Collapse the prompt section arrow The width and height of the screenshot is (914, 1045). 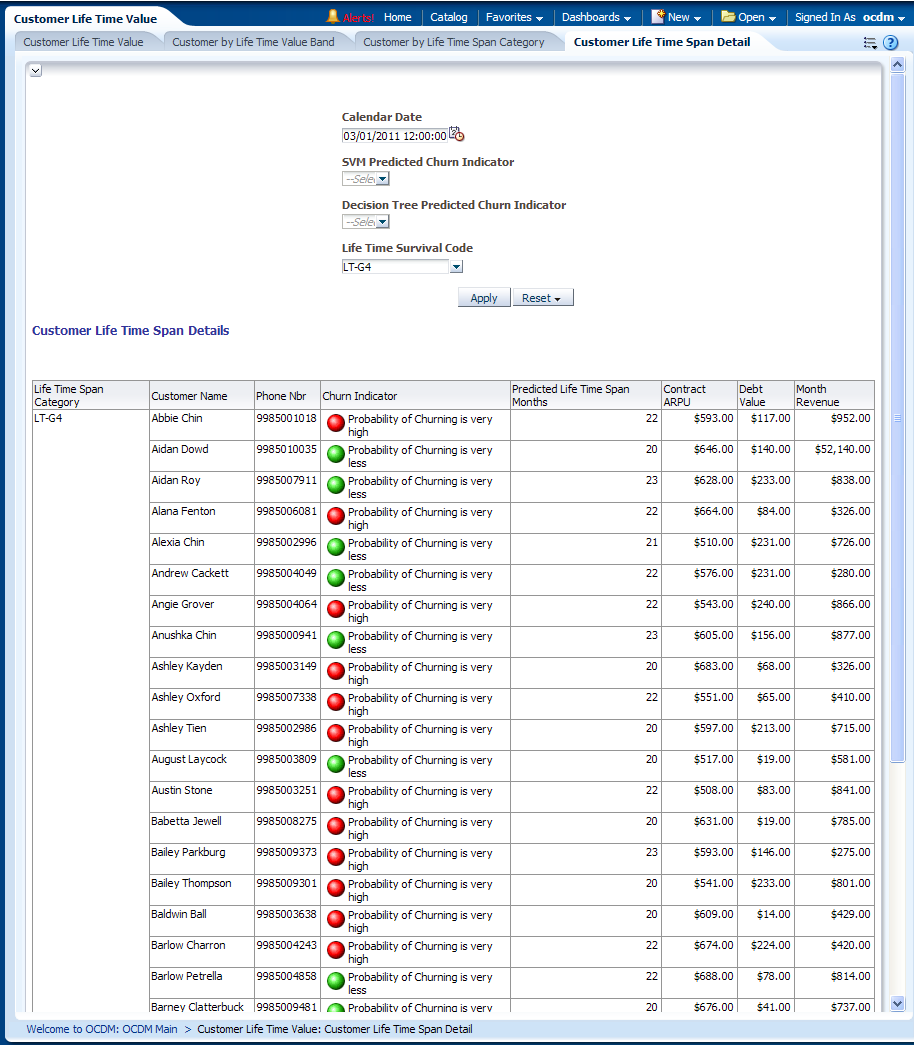[35, 70]
